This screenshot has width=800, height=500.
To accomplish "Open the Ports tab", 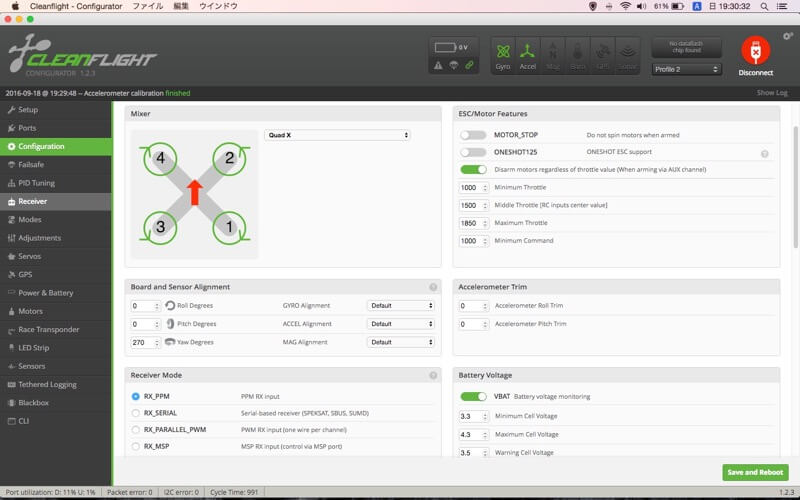I will click(56, 128).
